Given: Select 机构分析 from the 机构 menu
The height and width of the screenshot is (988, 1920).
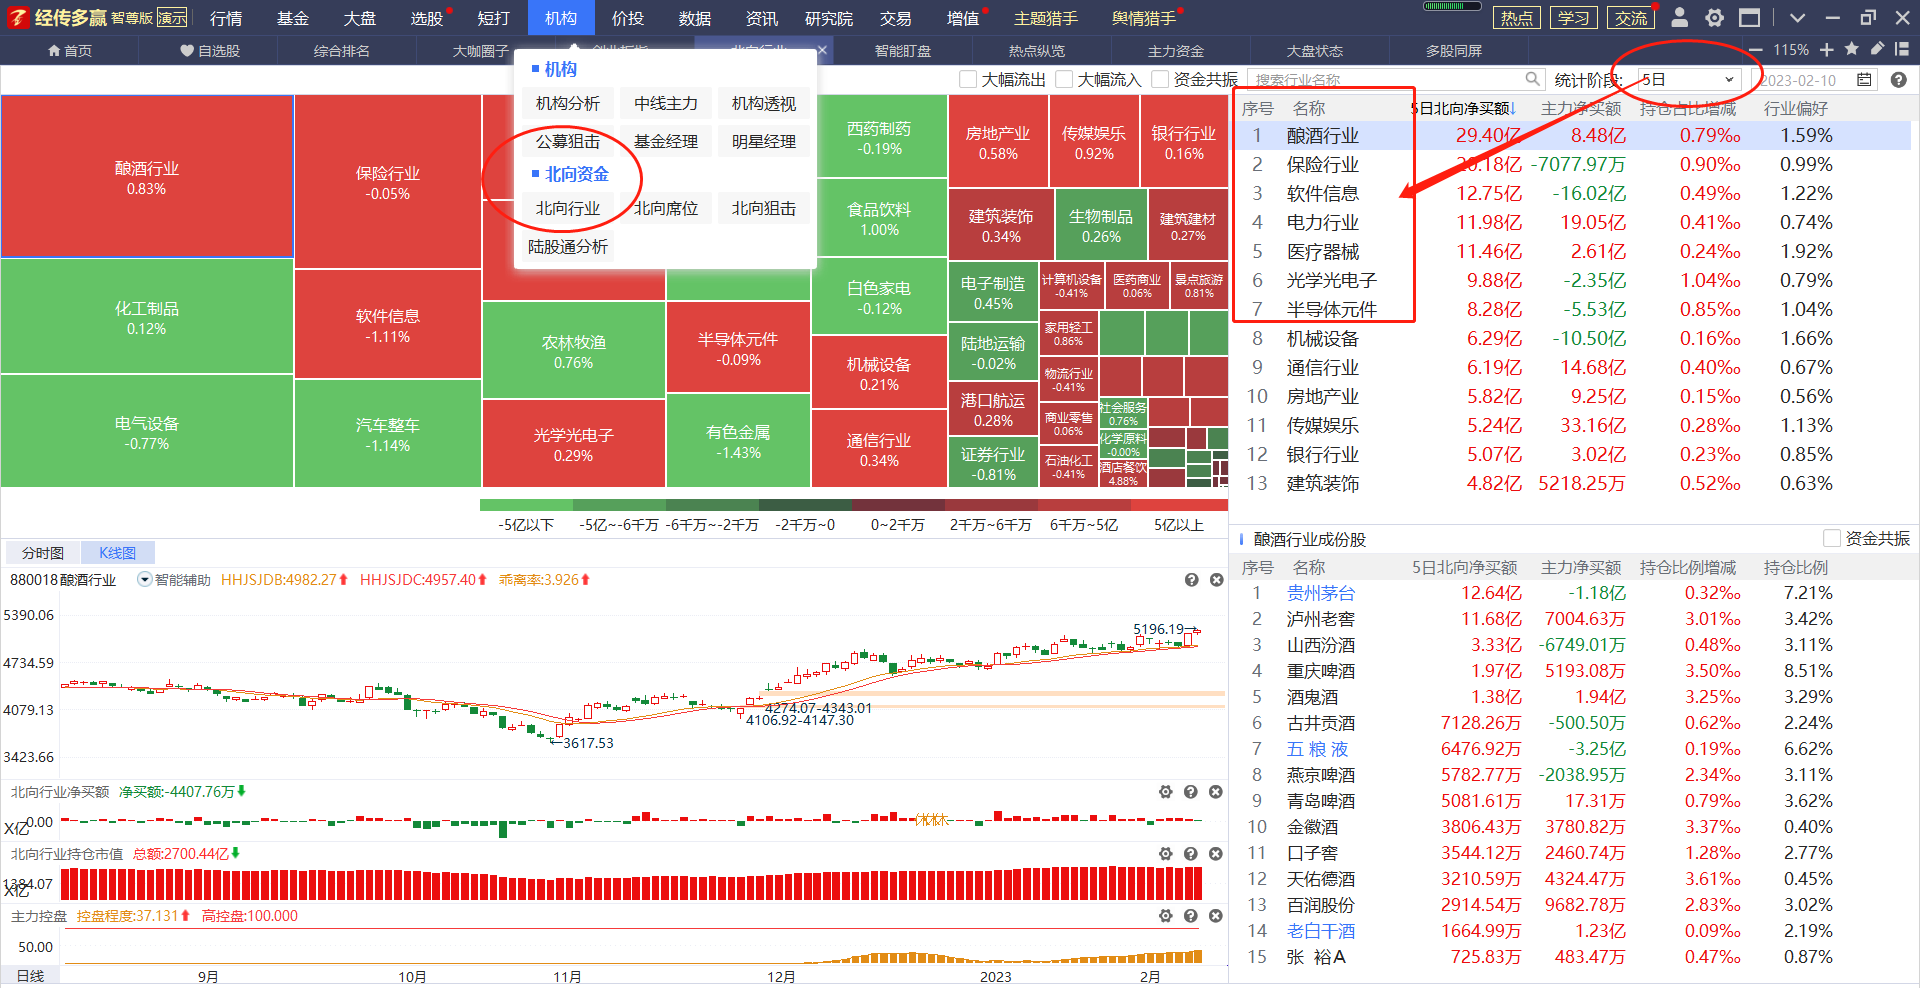Looking at the screenshot, I should [x=568, y=103].
